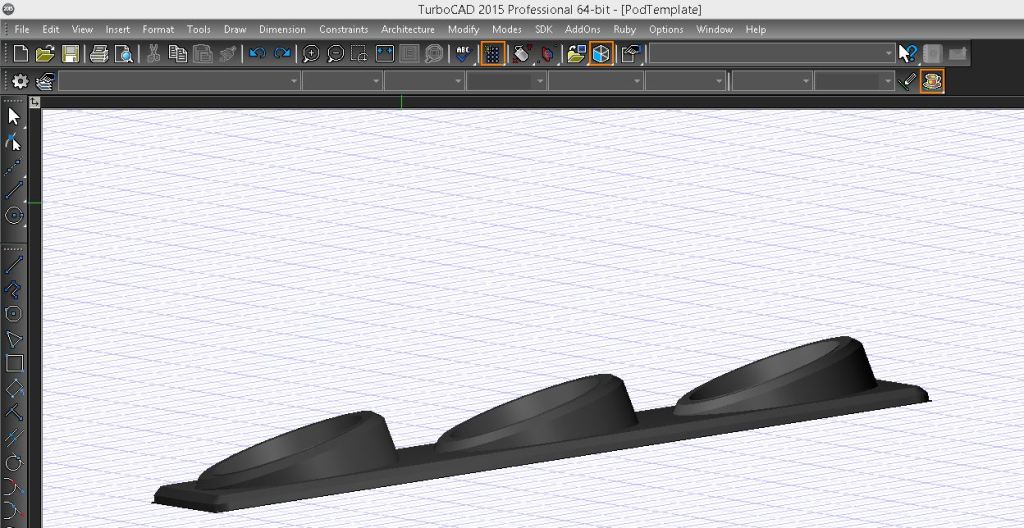The width and height of the screenshot is (1024, 528).
Task: Zoom in on the drawing
Action: [x=311, y=54]
